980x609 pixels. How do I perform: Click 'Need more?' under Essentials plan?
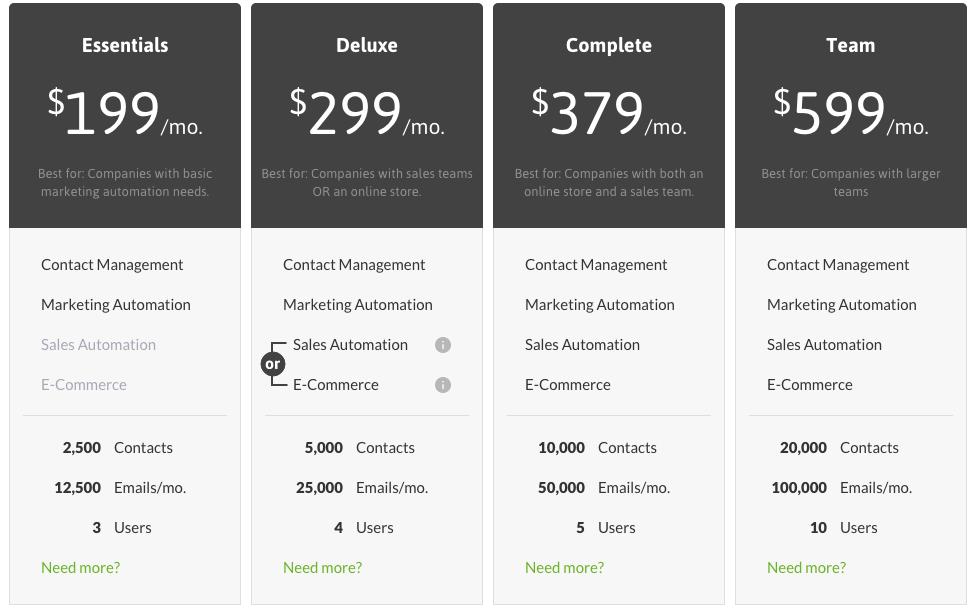pos(80,568)
